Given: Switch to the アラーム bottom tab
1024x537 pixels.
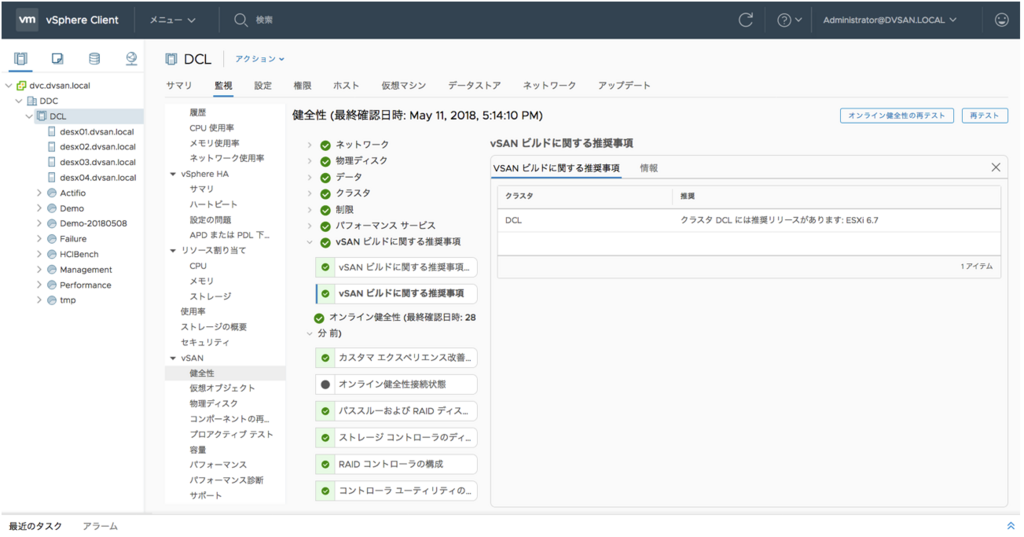Looking at the screenshot, I should [x=100, y=527].
